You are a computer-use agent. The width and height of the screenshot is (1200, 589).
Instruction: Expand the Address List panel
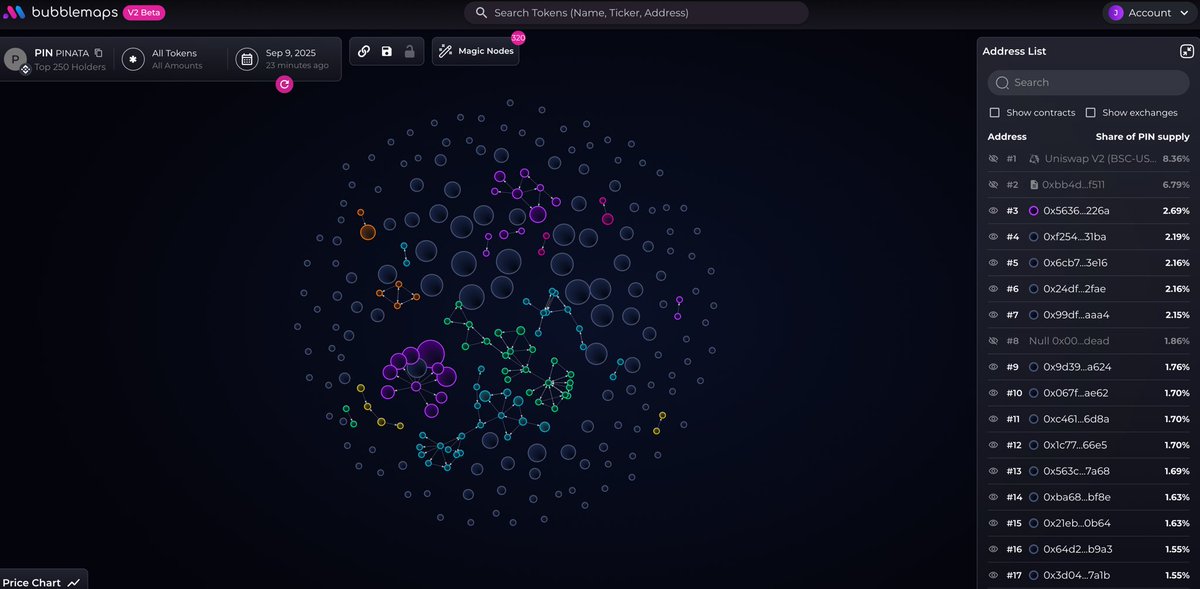(1186, 51)
